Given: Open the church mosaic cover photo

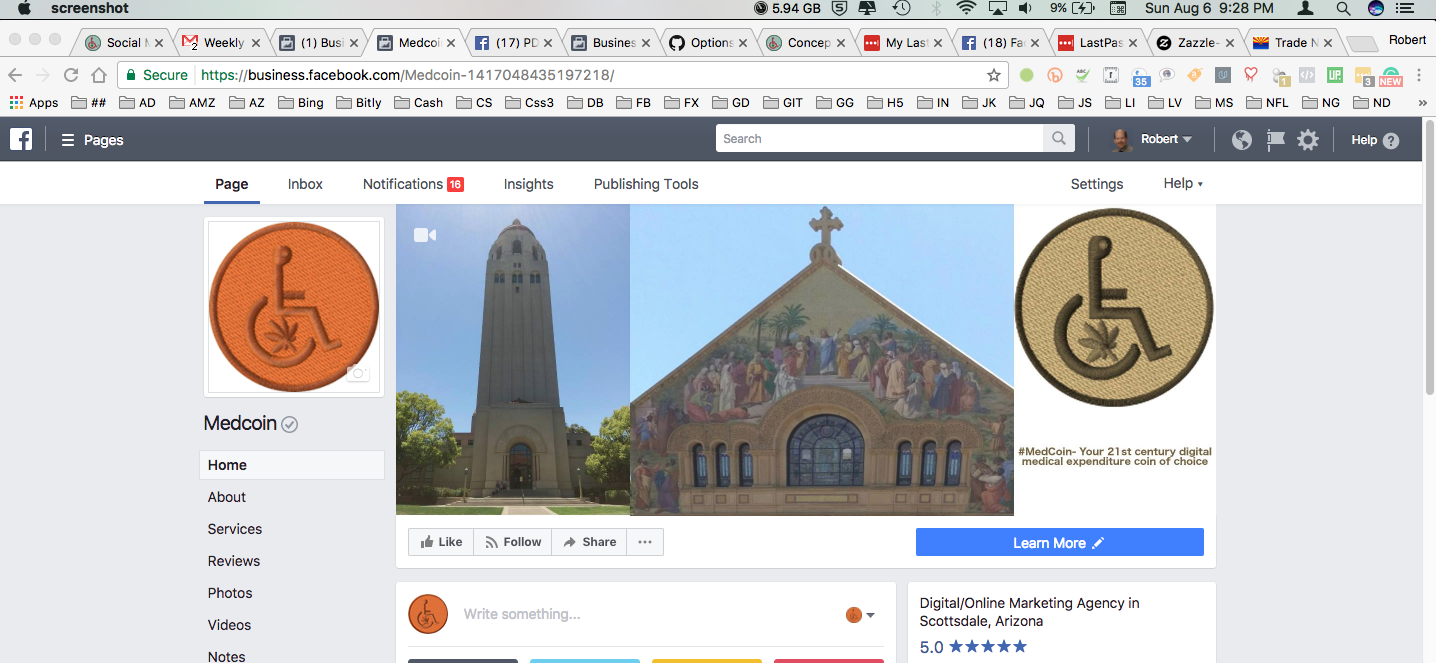Looking at the screenshot, I should (x=822, y=360).
